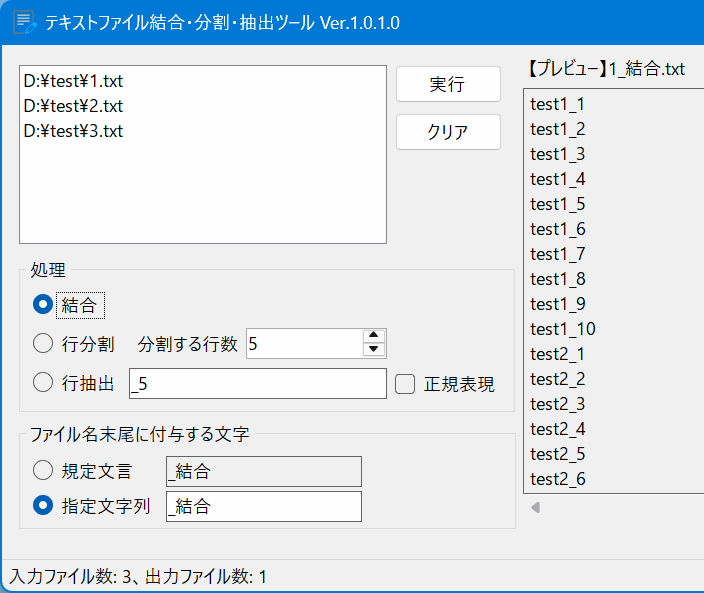Viewport: 704px width, 593px height.
Task: Click the 実行 button
Action: point(448,84)
